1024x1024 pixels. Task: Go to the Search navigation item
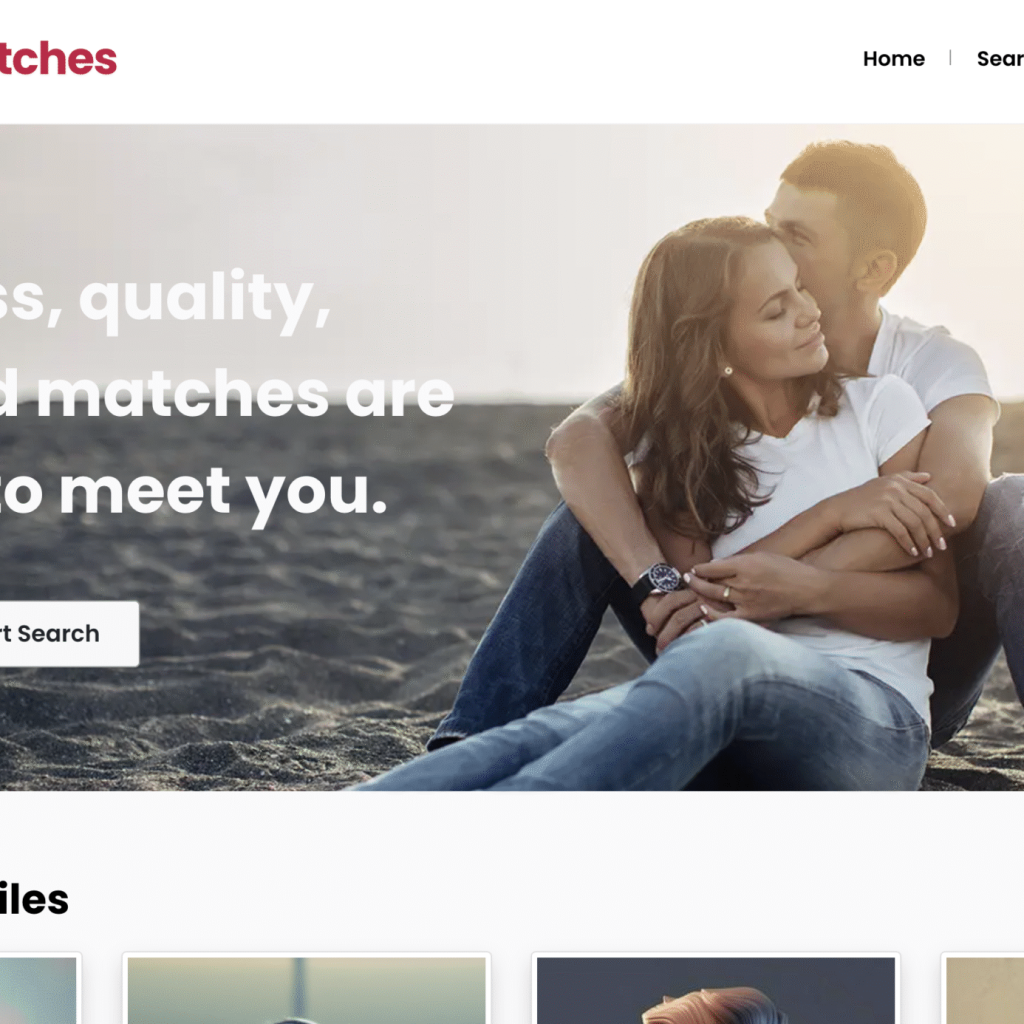click(x=1000, y=59)
